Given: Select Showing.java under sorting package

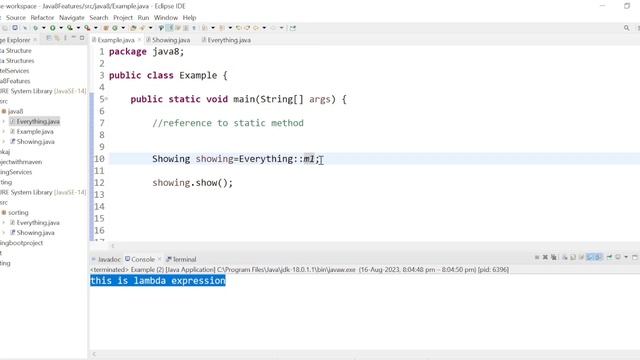Looking at the screenshot, I should (32, 233).
